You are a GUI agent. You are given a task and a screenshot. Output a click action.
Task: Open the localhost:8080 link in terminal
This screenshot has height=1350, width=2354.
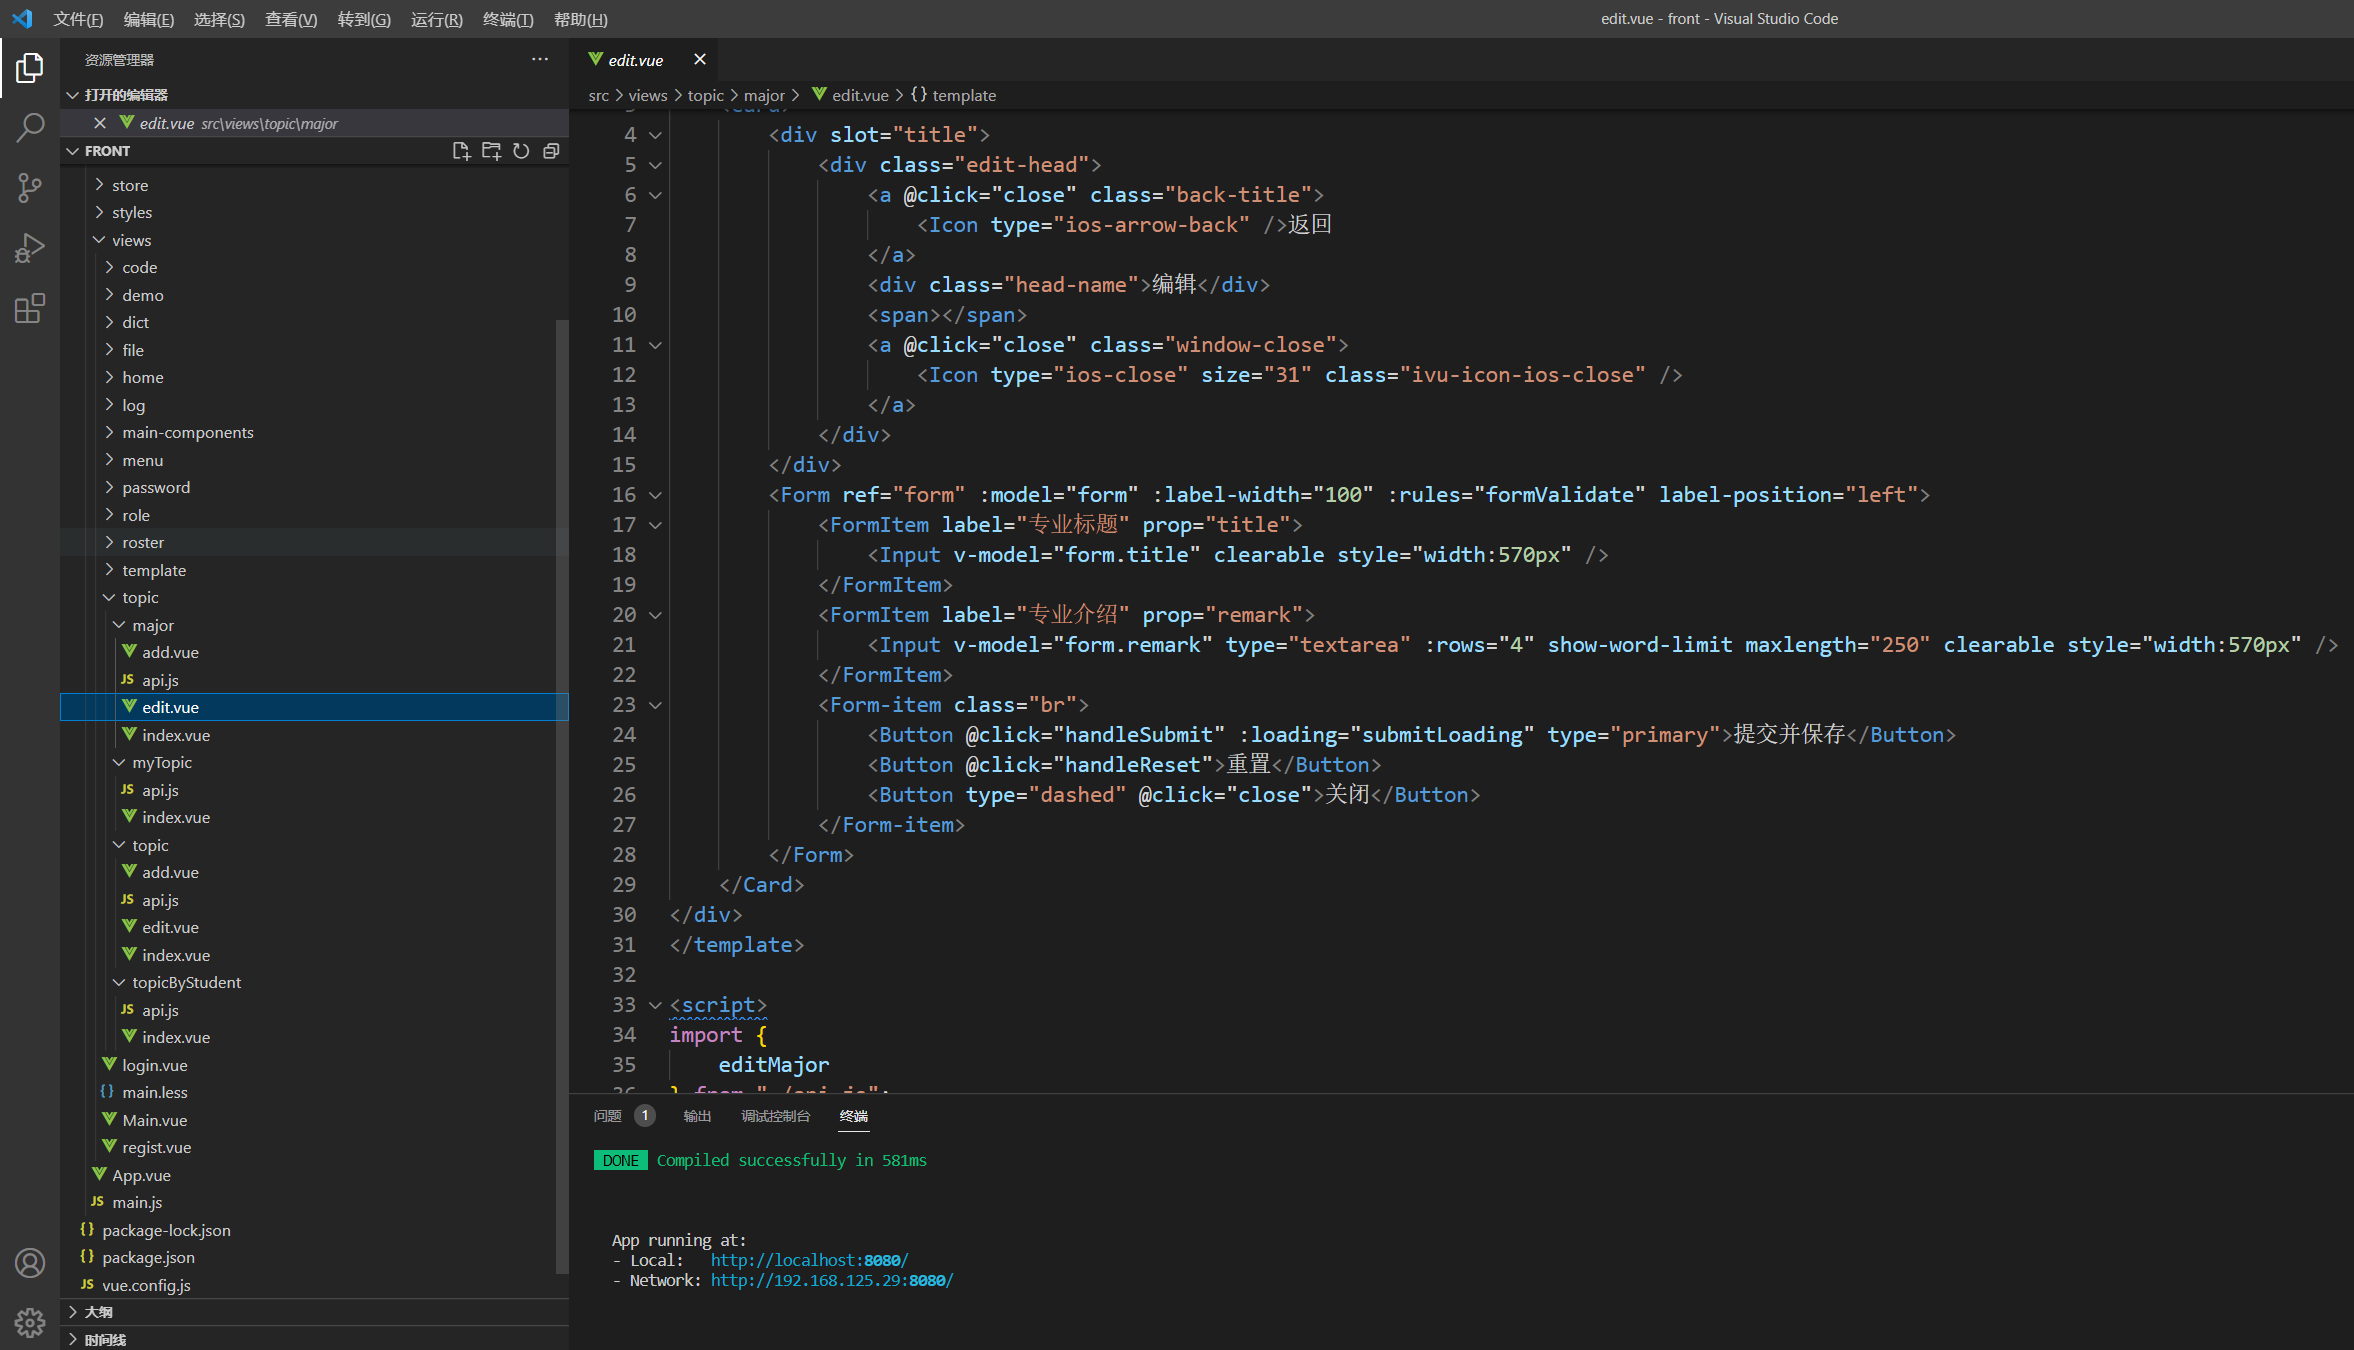pyautogui.click(x=809, y=1260)
